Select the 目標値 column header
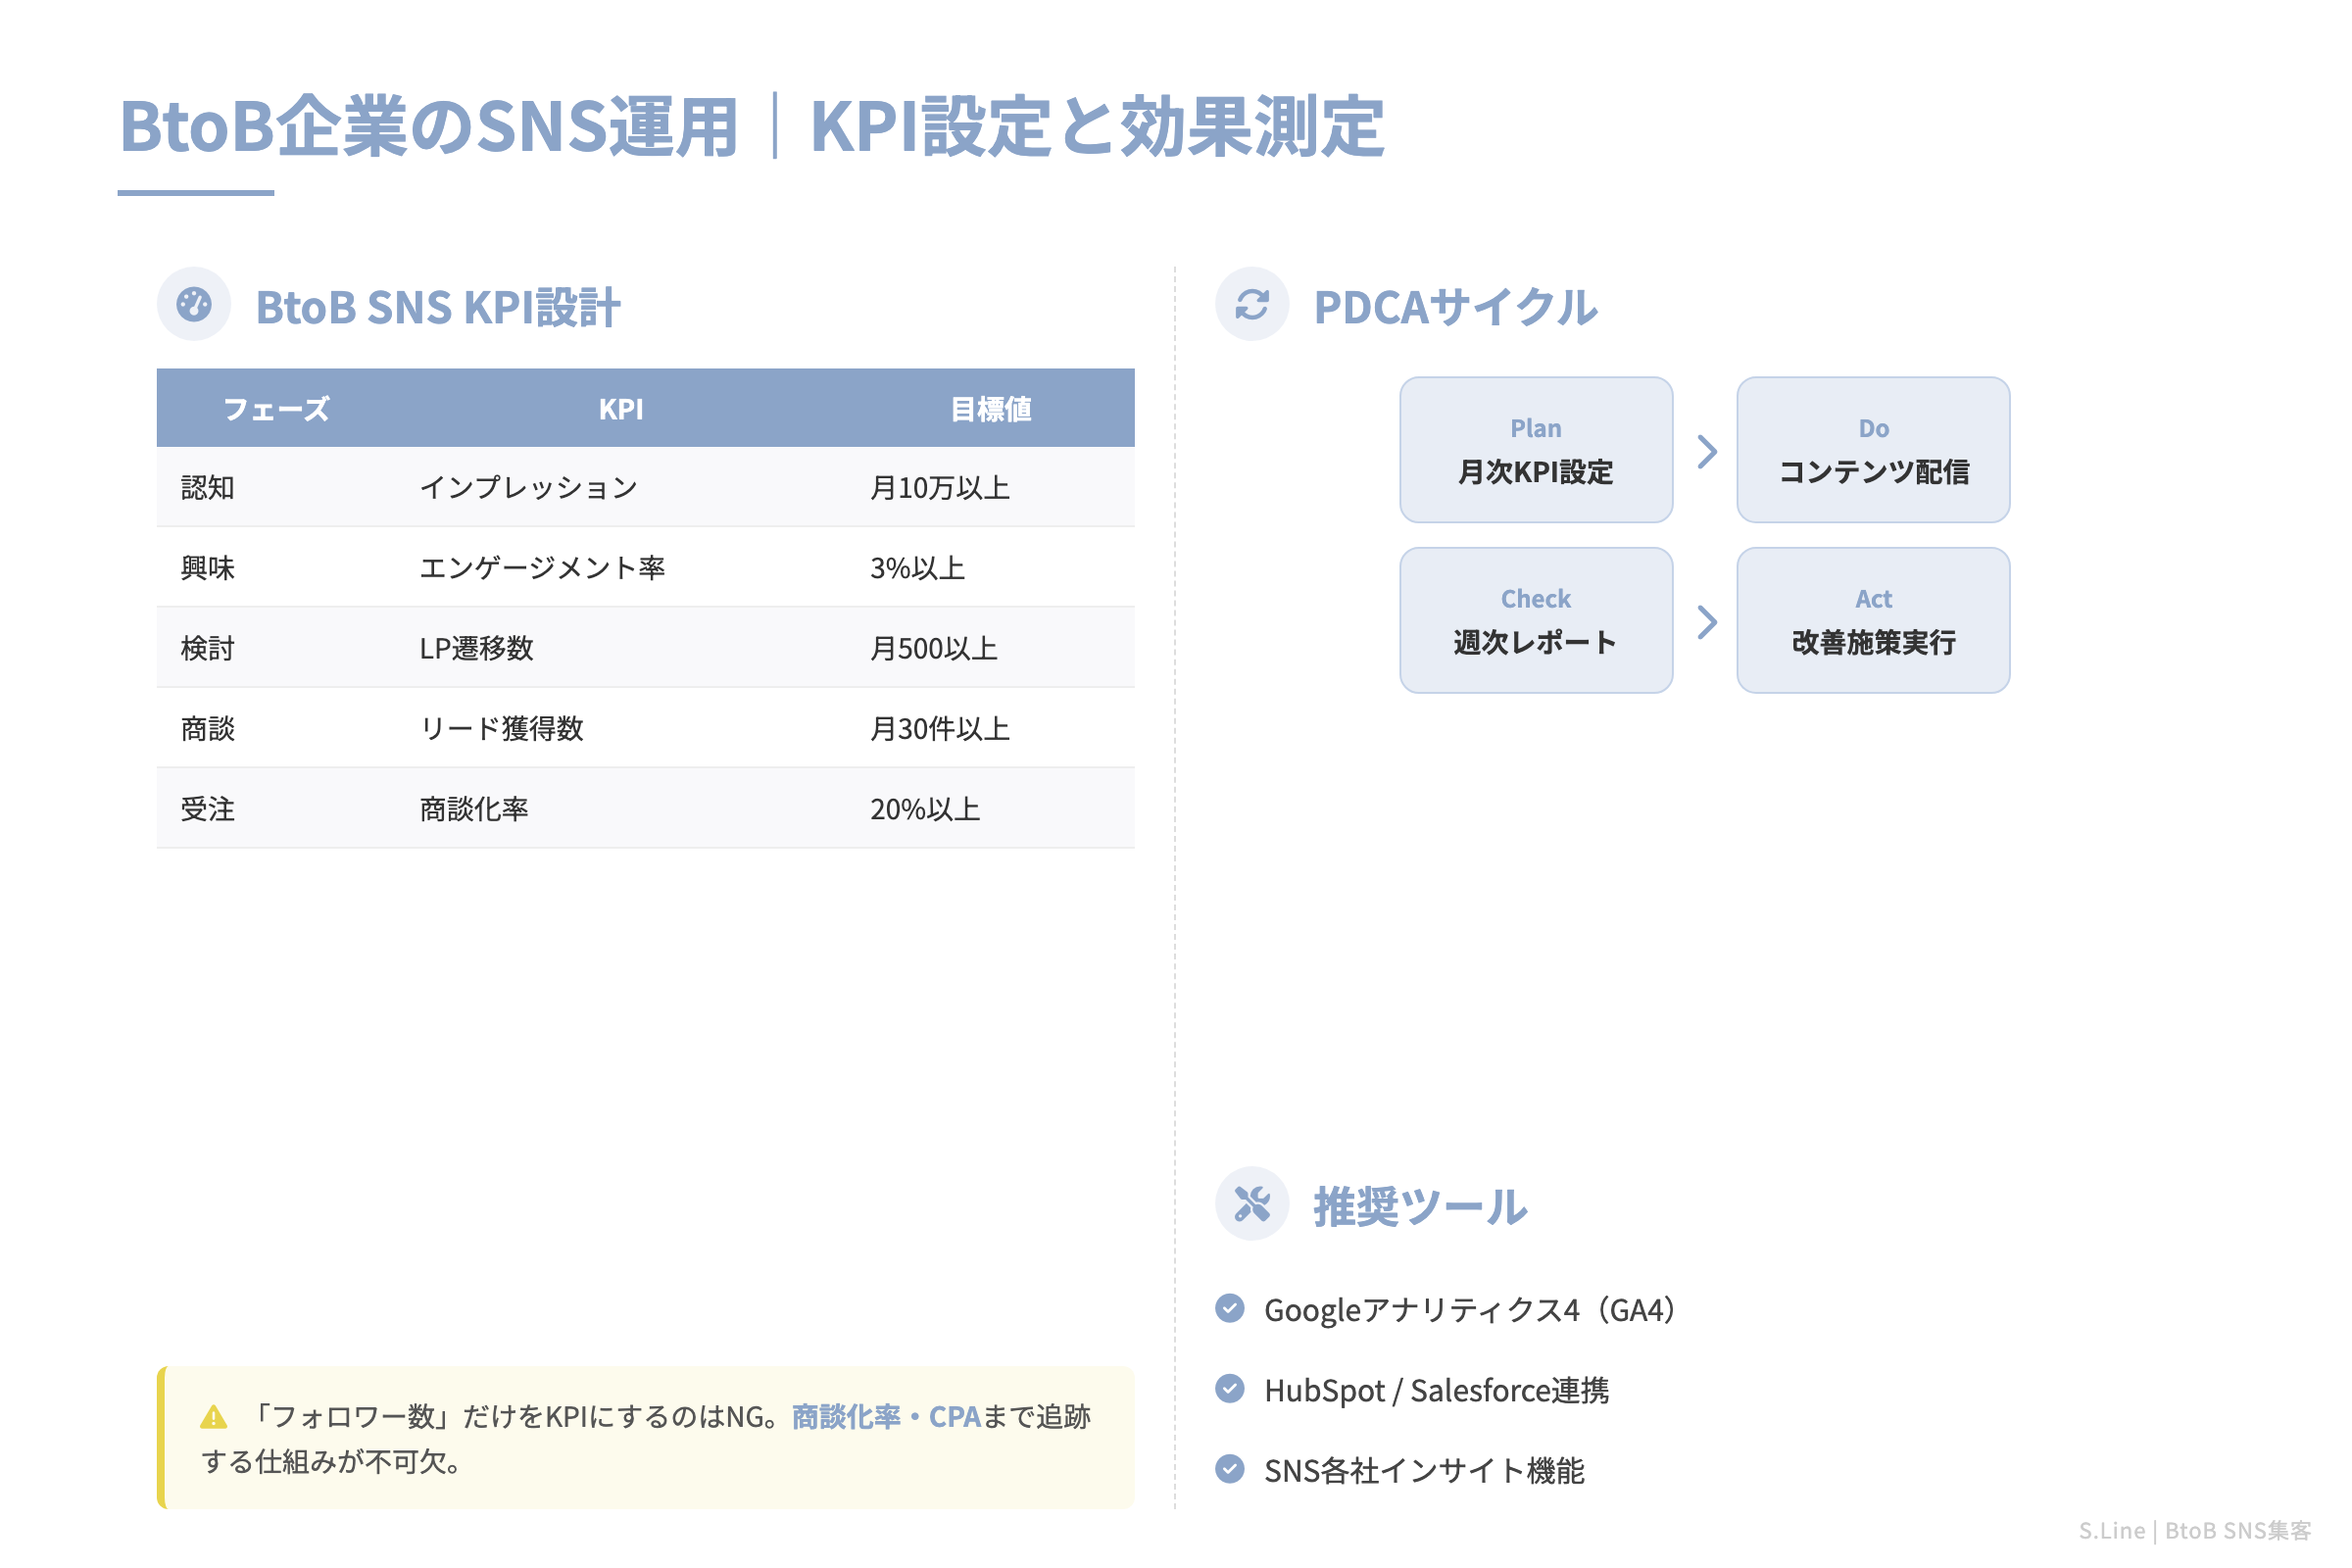2352x1568 pixels. tap(993, 408)
